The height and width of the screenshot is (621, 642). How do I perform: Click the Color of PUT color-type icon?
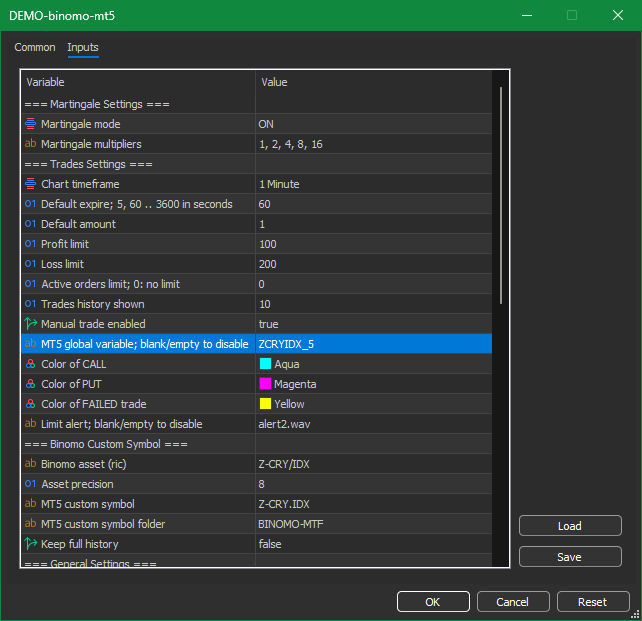pos(30,384)
